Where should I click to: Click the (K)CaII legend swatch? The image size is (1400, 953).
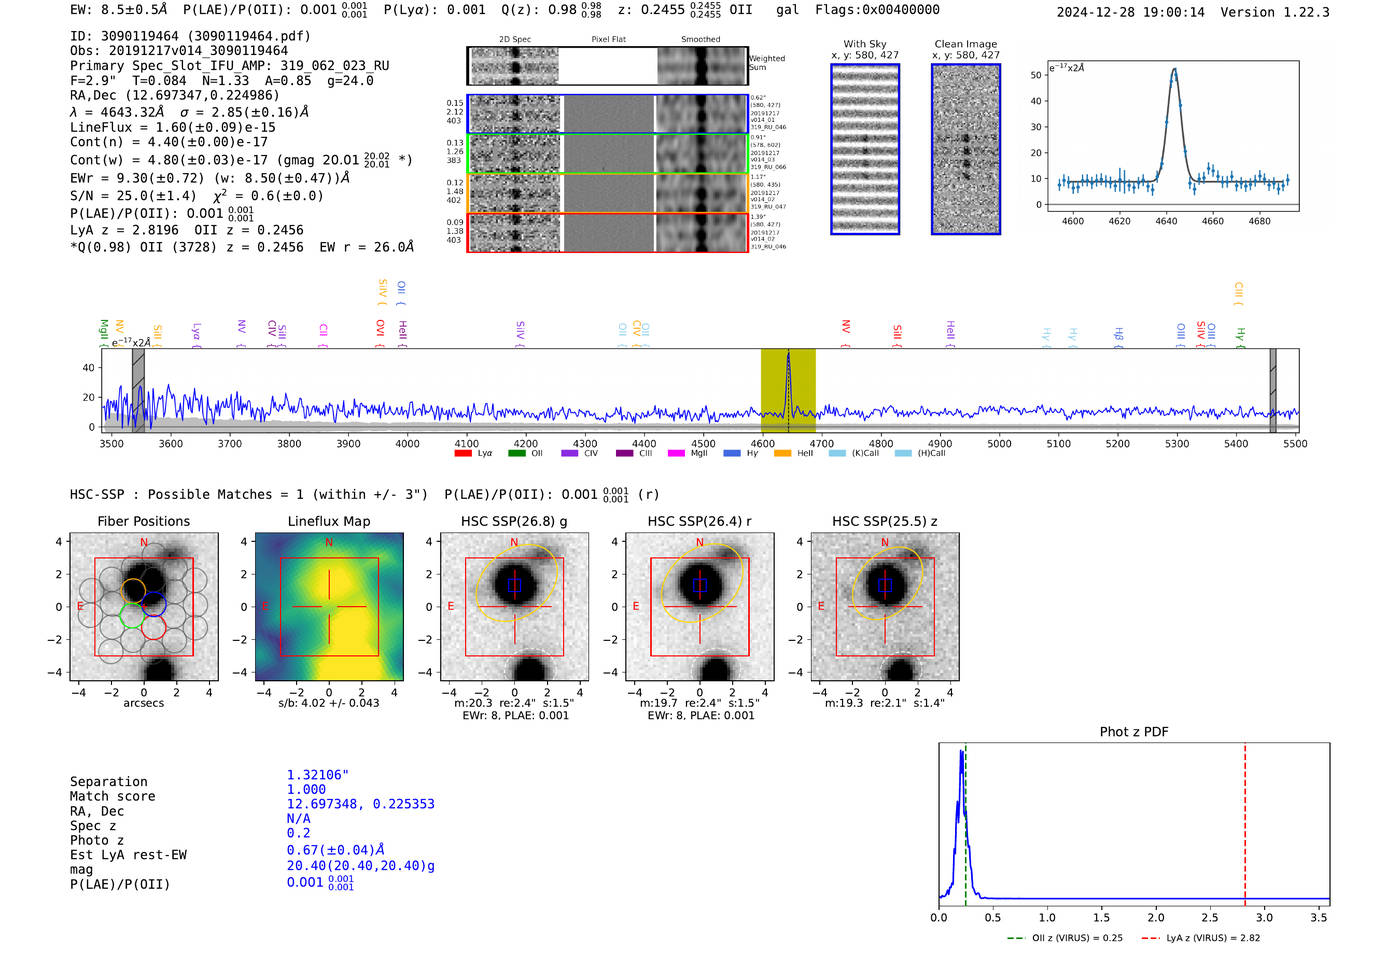click(x=837, y=453)
